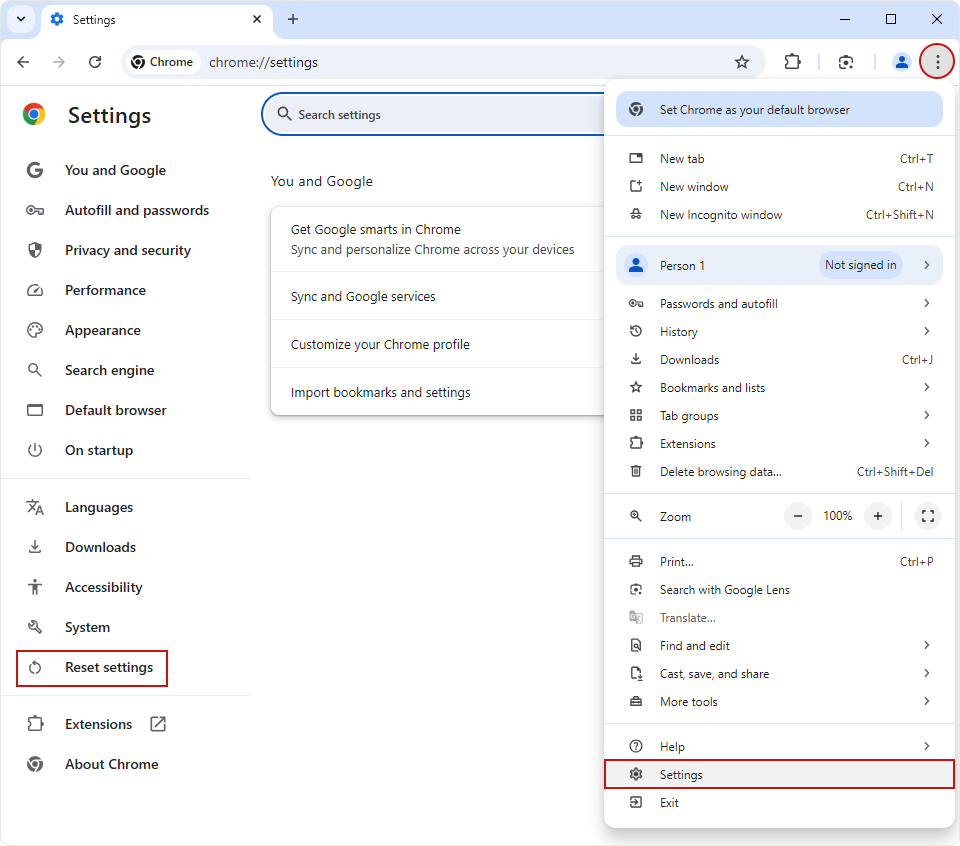Choose New tab from the menu

779,159
